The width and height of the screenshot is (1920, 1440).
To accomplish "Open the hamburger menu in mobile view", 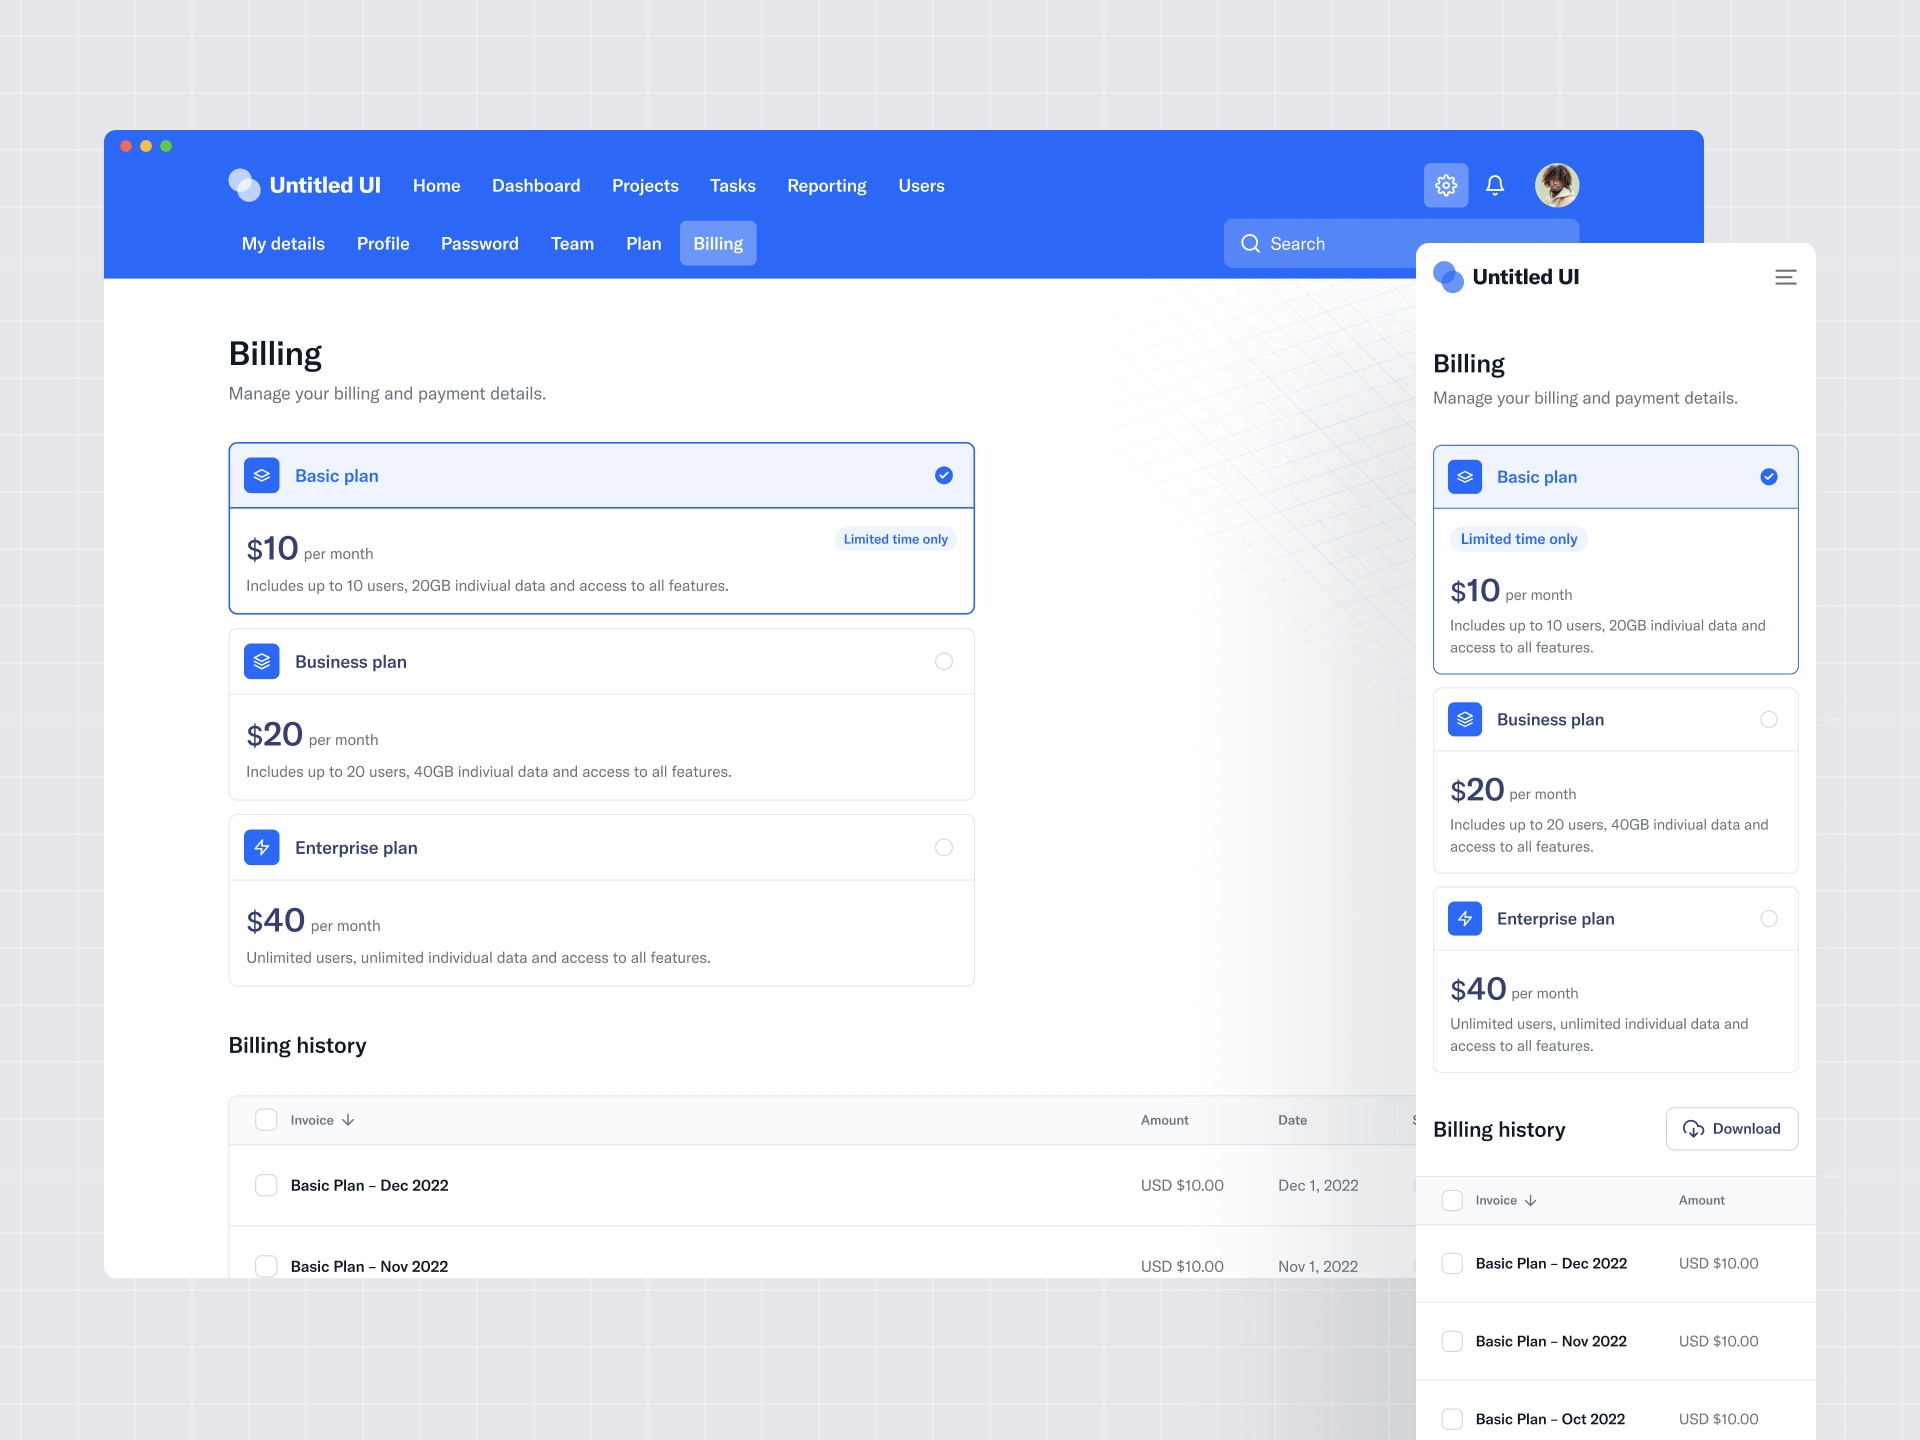I will 1786,277.
